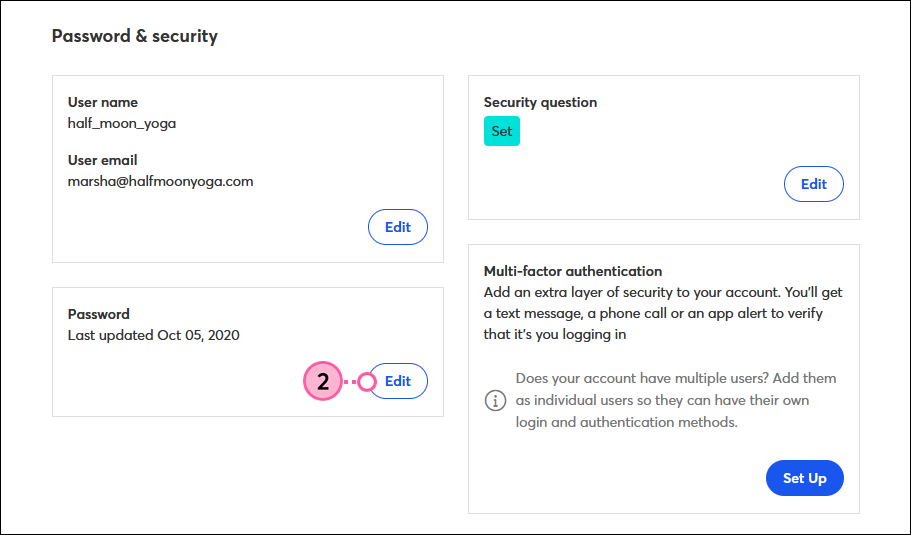Edit the security question
911x535 pixels.
point(813,184)
